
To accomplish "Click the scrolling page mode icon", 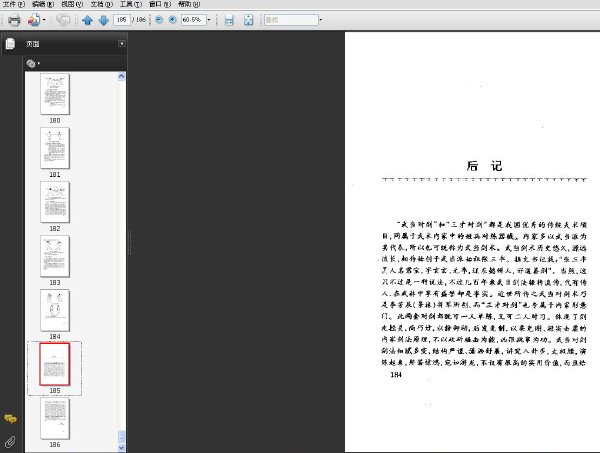I will pyautogui.click(x=229, y=20).
